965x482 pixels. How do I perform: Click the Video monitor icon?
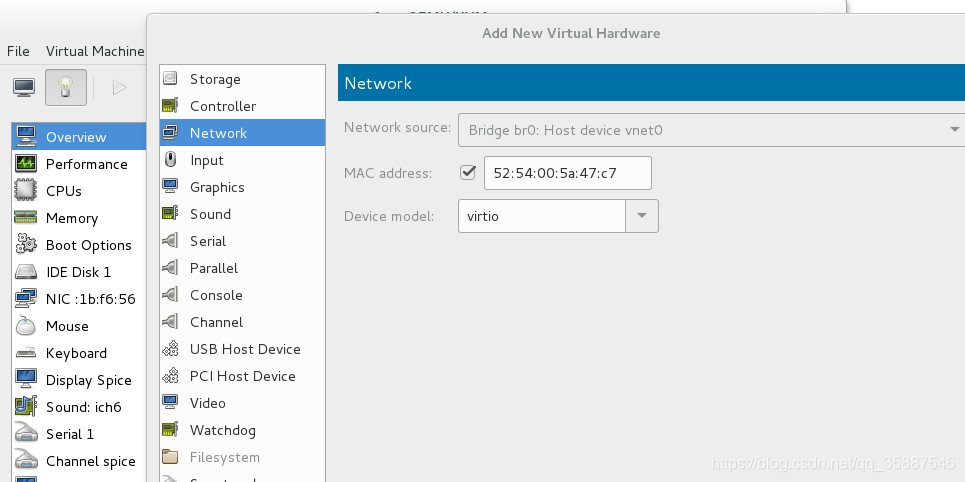pos(170,403)
